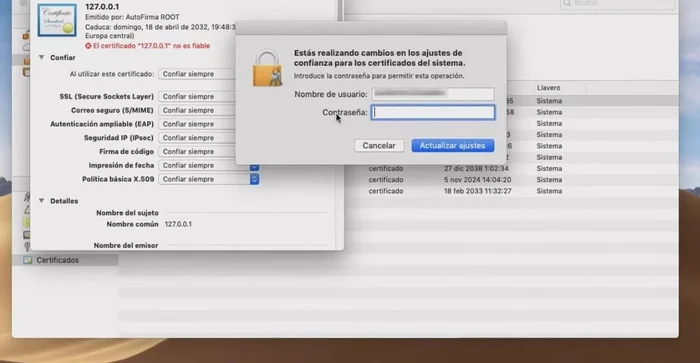Image resolution: width=700 pixels, height=363 pixels.
Task: Click 'certificado' type in 27 dic 2038 row
Action: point(386,168)
